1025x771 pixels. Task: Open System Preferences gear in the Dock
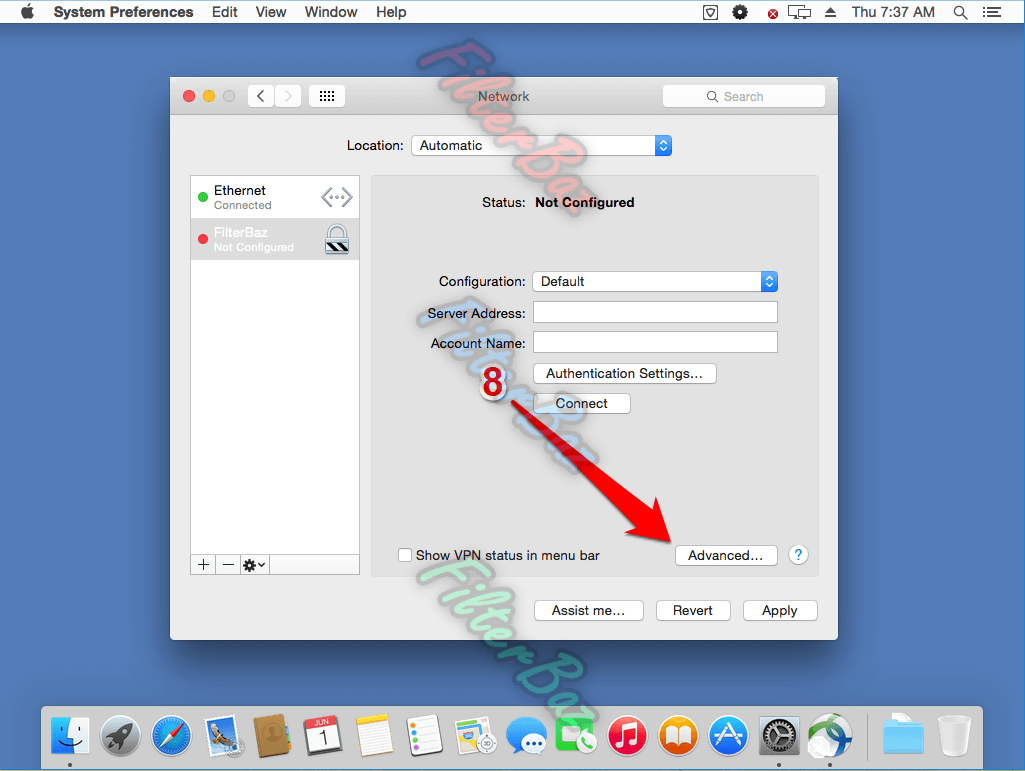point(779,736)
